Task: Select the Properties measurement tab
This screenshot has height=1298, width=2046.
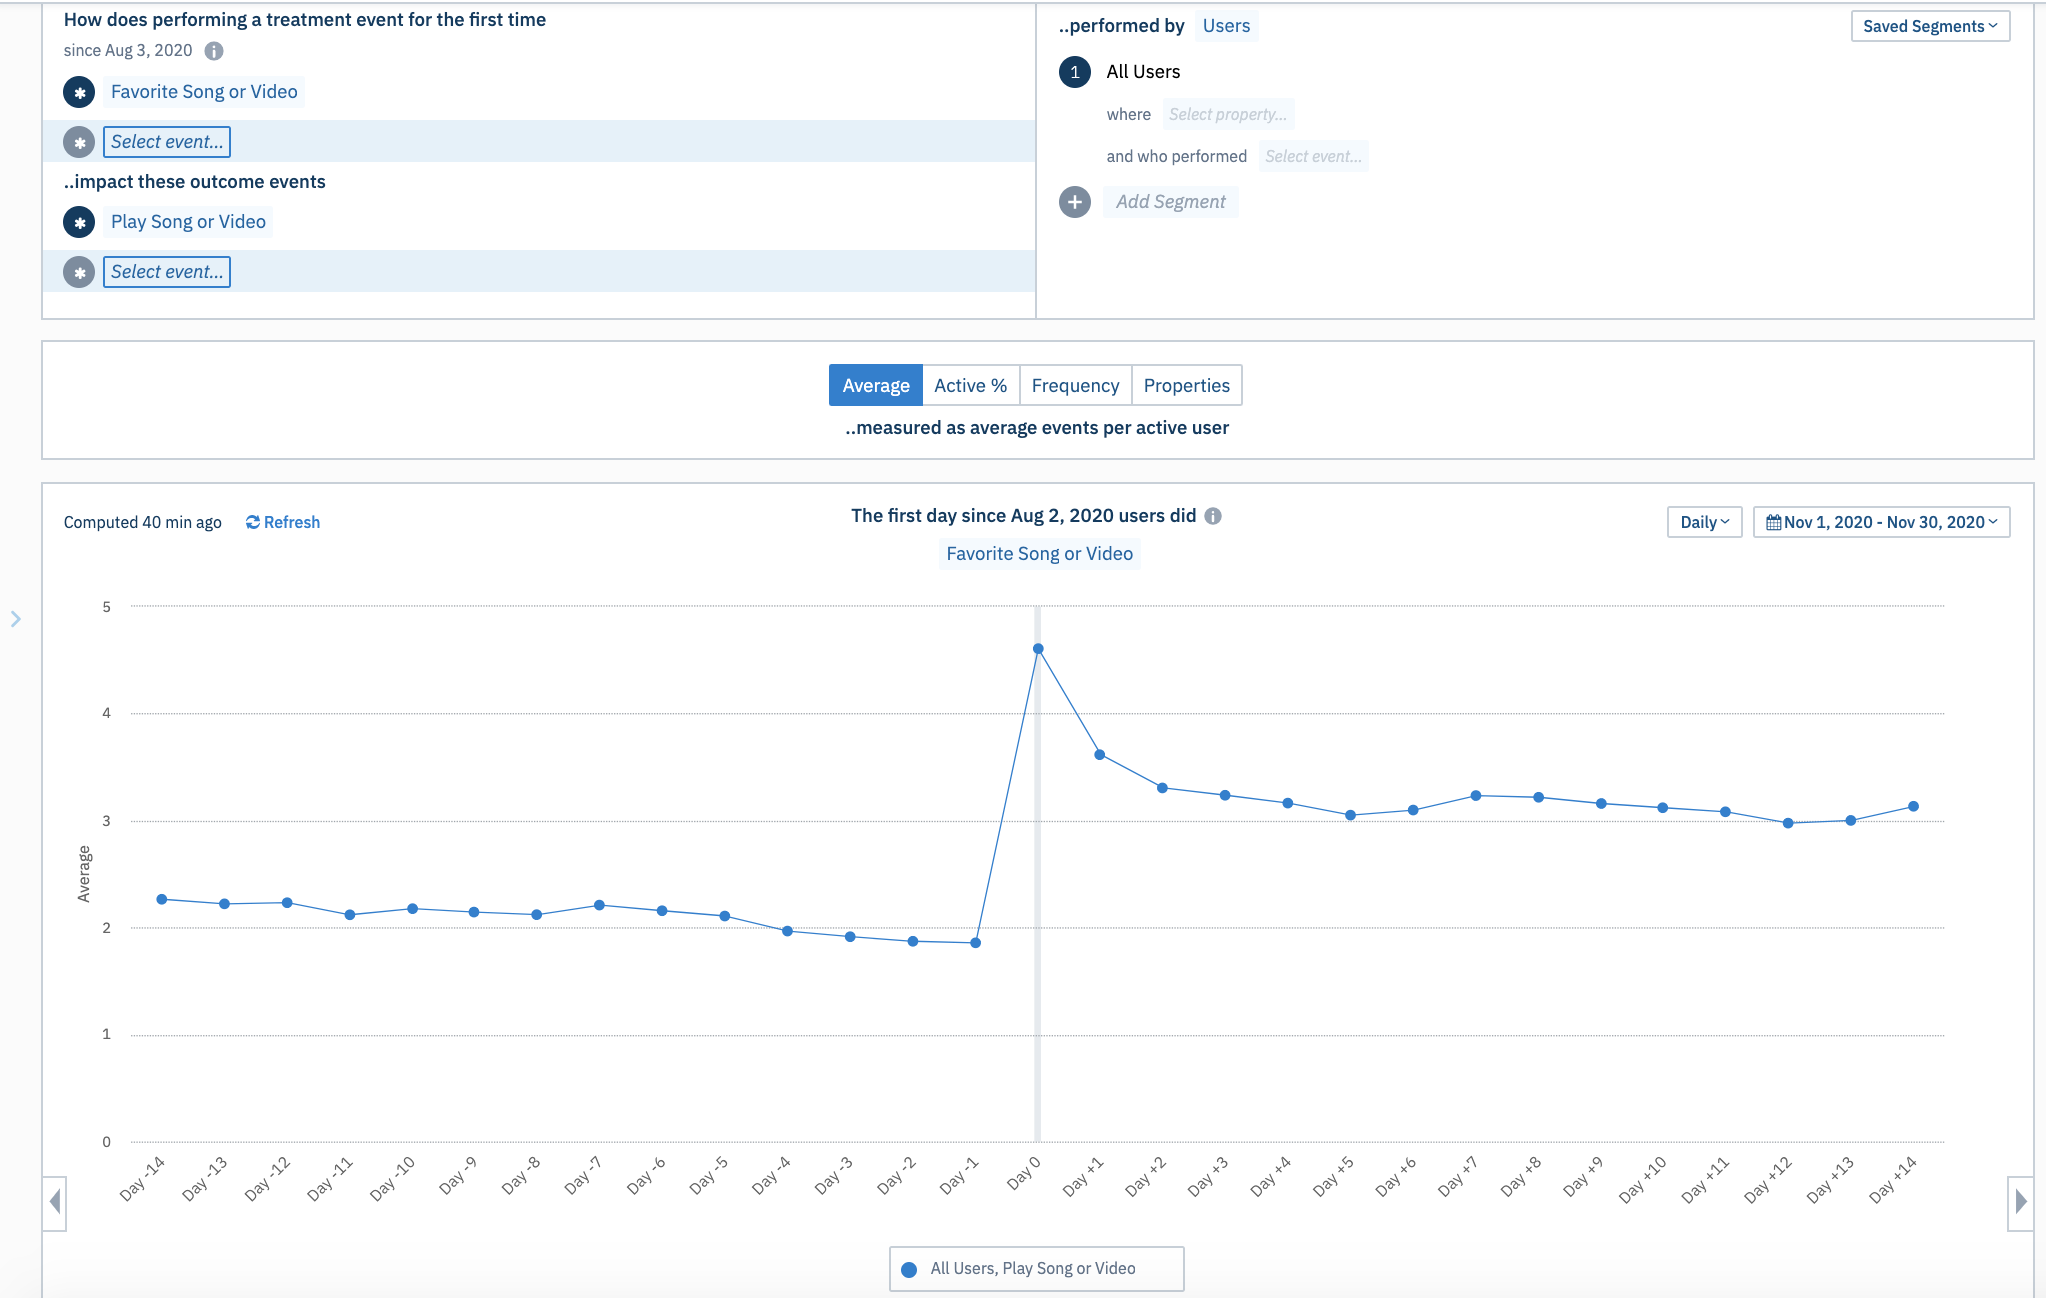Action: tap(1186, 386)
